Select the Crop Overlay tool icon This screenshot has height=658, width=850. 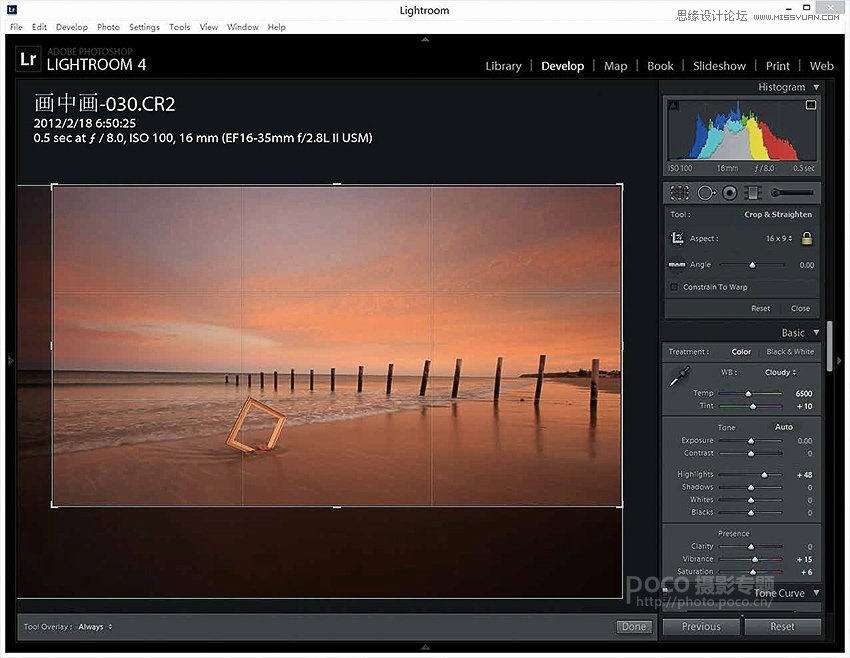(x=679, y=192)
